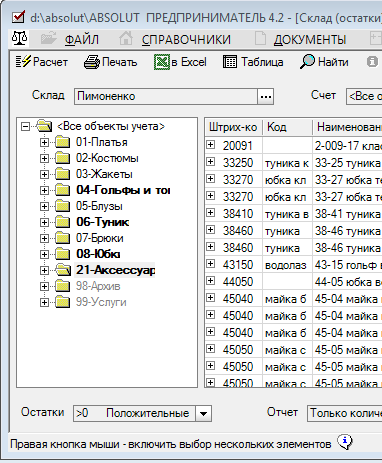This screenshot has width=382, height=463.
Task: Click the Счет field showing Все
Action: point(364,97)
